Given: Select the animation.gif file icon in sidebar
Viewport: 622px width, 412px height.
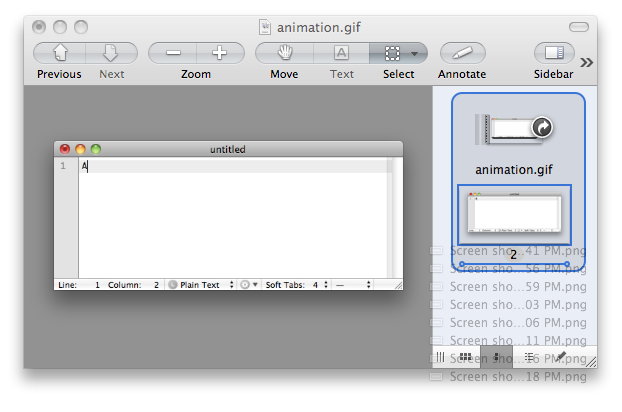Looking at the screenshot, I should click(x=514, y=129).
